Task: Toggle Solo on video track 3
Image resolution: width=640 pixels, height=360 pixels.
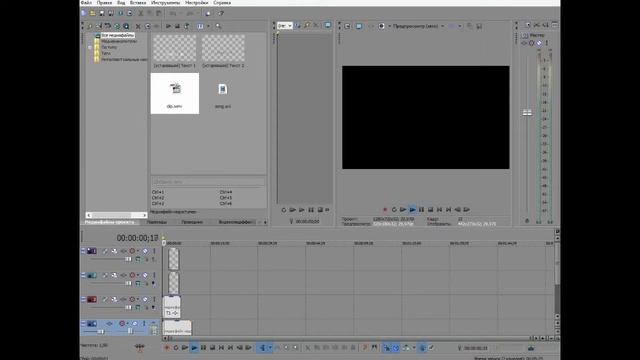Action: [154, 299]
